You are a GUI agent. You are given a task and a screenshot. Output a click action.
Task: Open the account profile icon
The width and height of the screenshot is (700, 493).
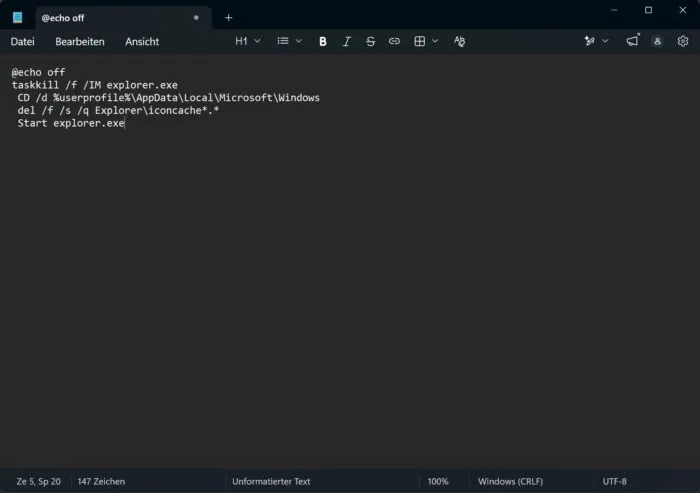[657, 42]
